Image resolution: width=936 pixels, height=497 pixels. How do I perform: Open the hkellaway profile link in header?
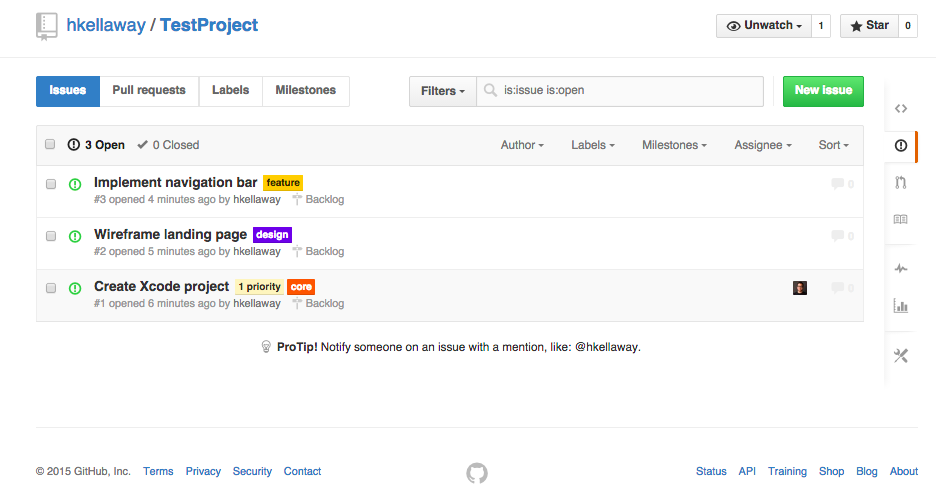coord(106,25)
